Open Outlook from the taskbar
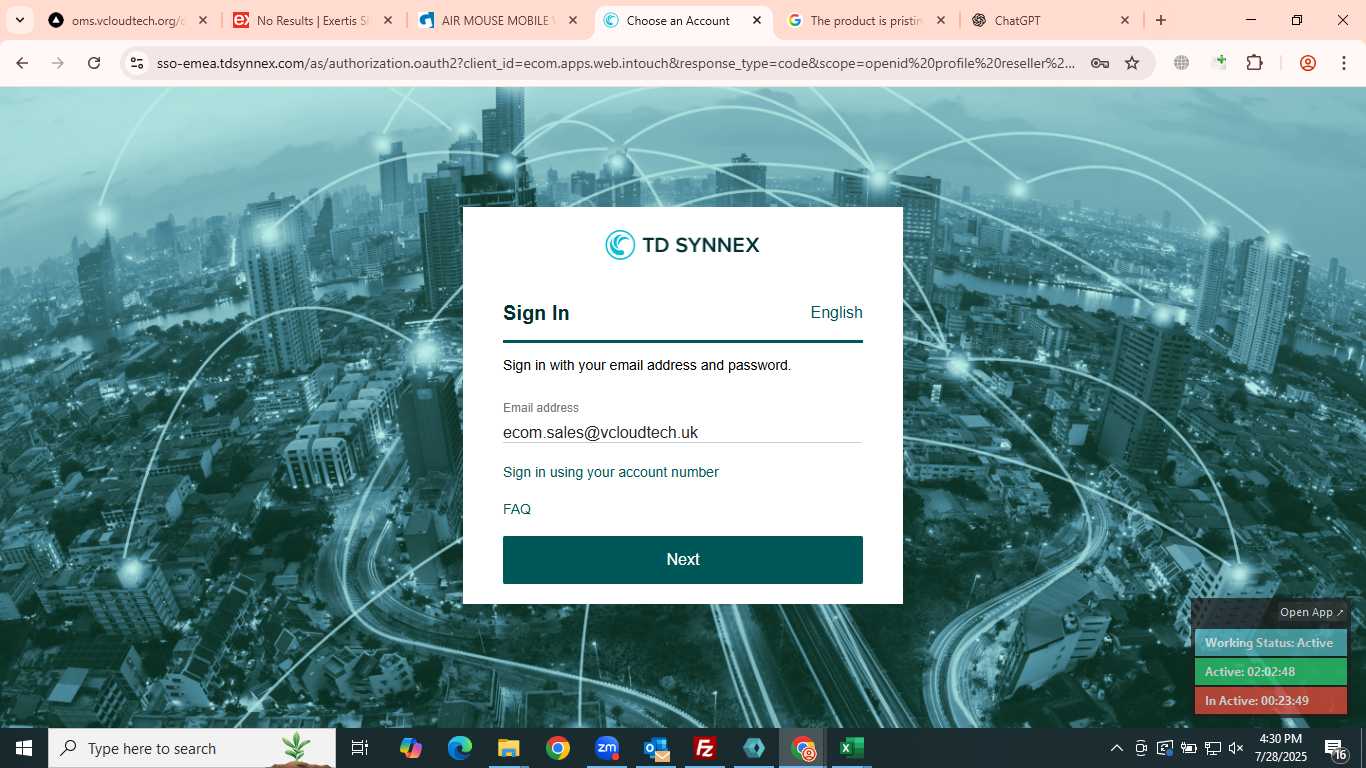This screenshot has height=768, width=1366. coord(656,748)
